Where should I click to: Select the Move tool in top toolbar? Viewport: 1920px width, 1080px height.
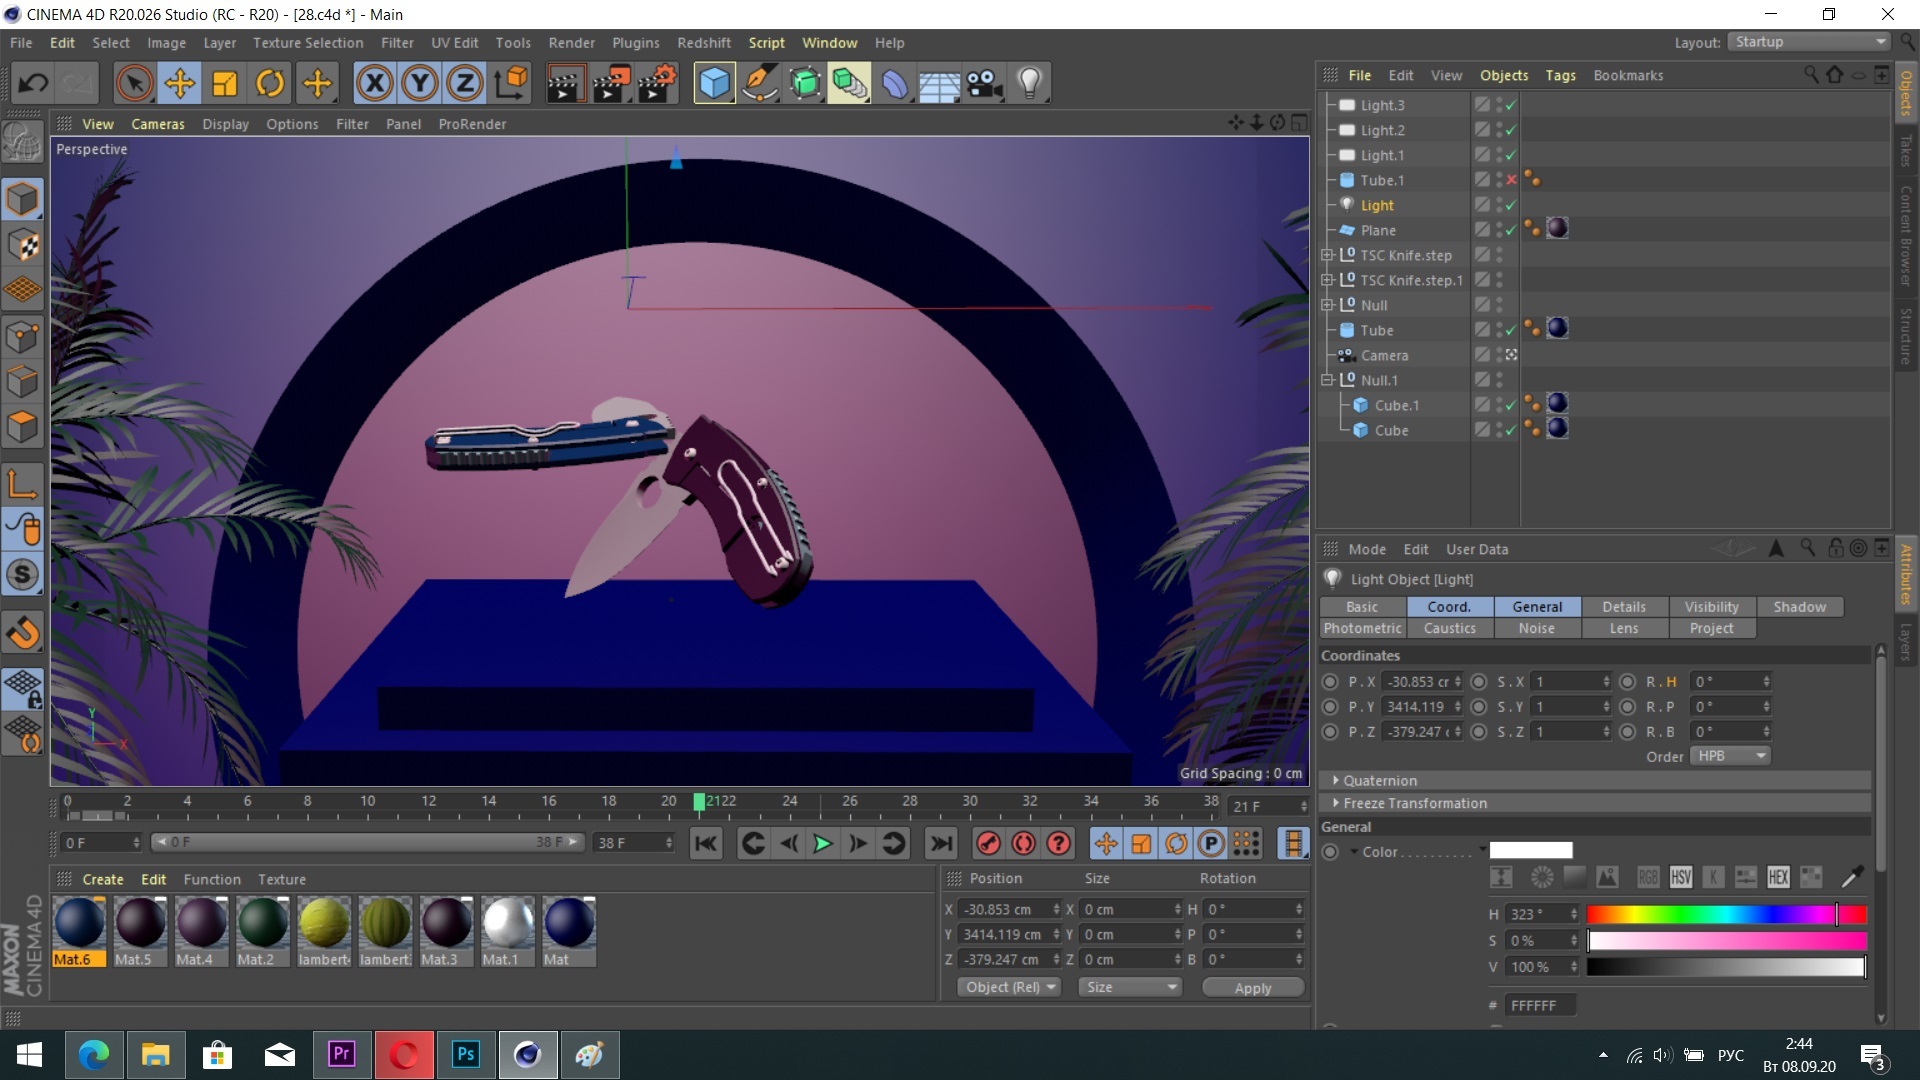(180, 84)
